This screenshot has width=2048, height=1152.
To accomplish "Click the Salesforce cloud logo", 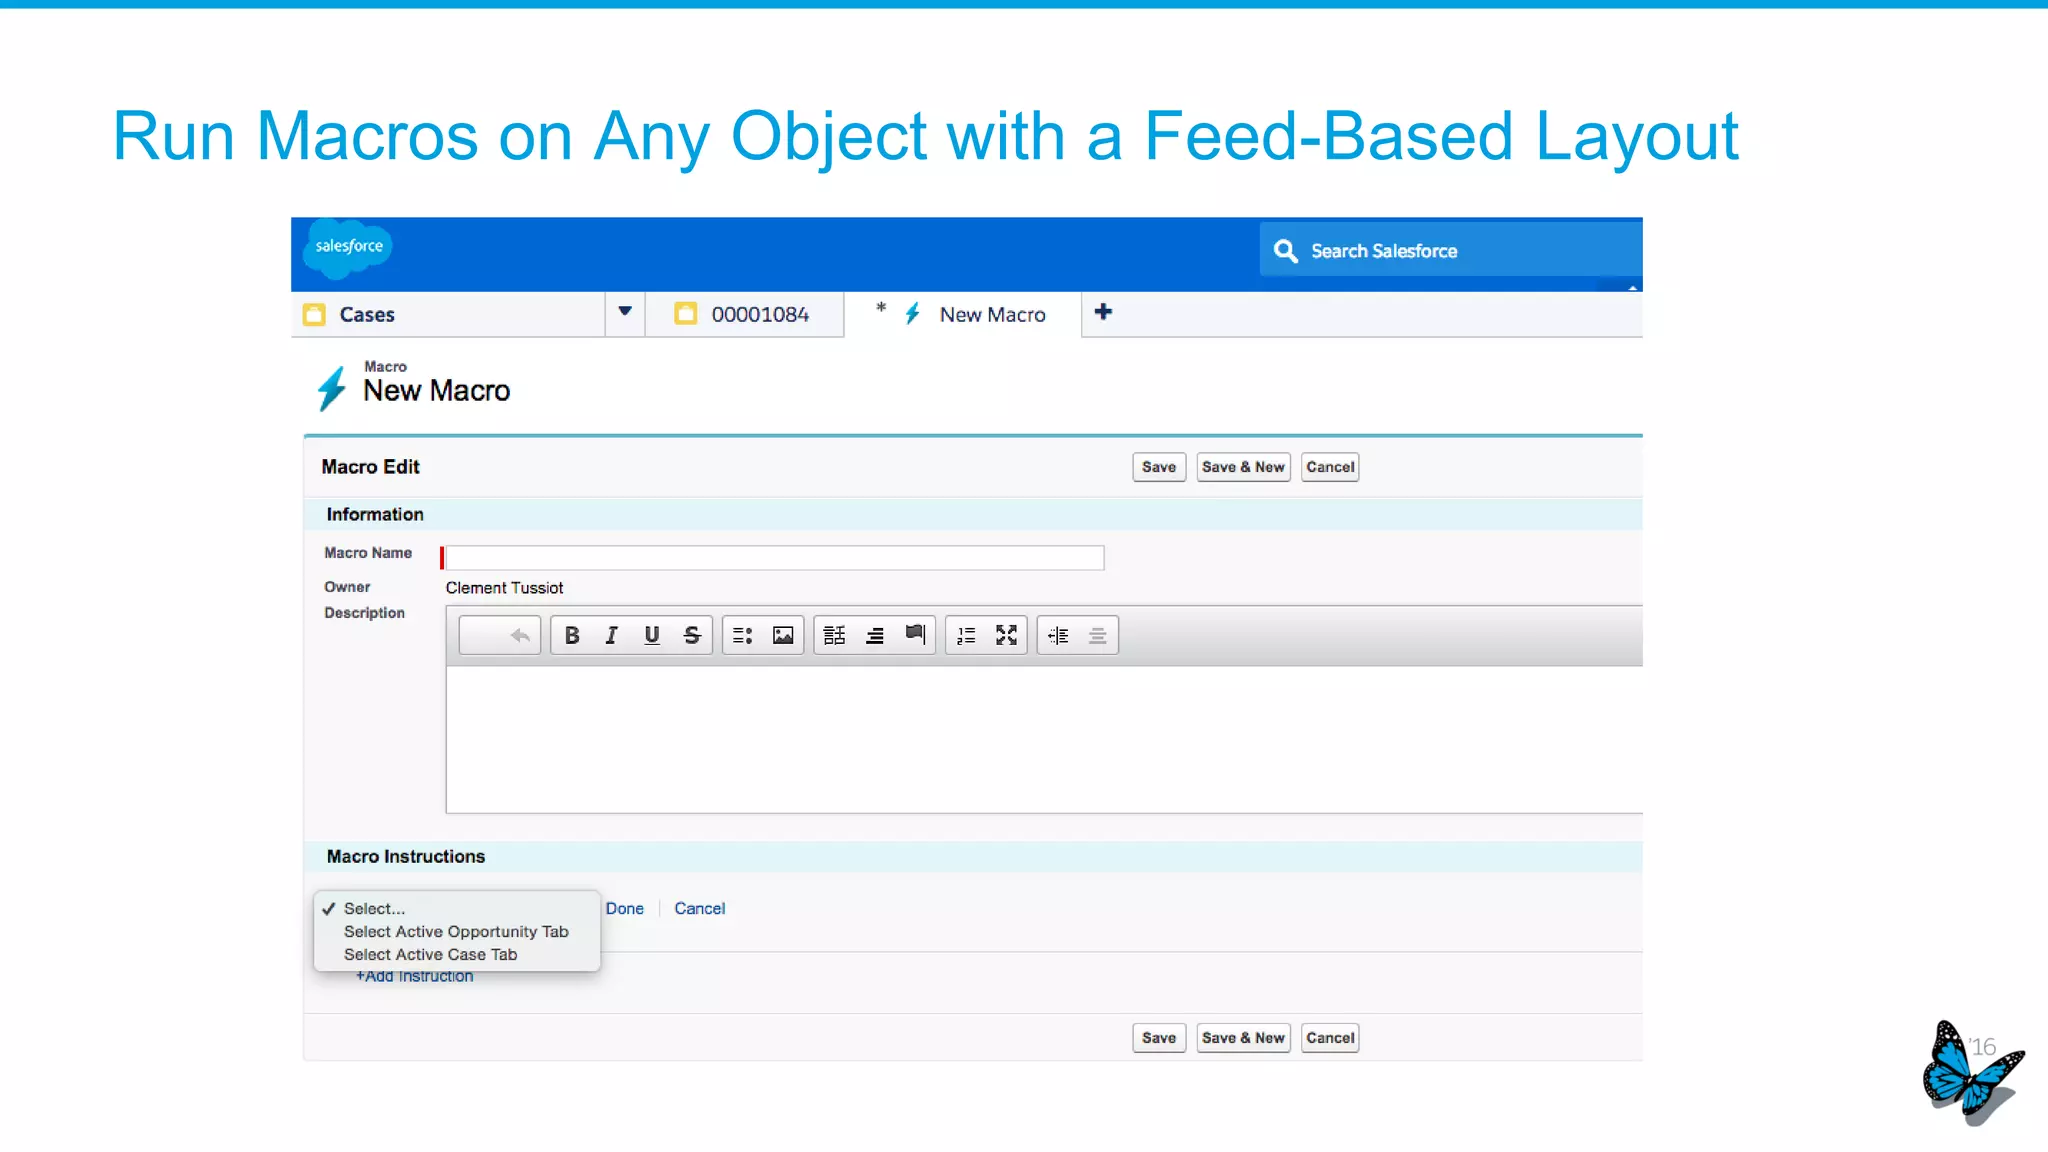I will [349, 246].
